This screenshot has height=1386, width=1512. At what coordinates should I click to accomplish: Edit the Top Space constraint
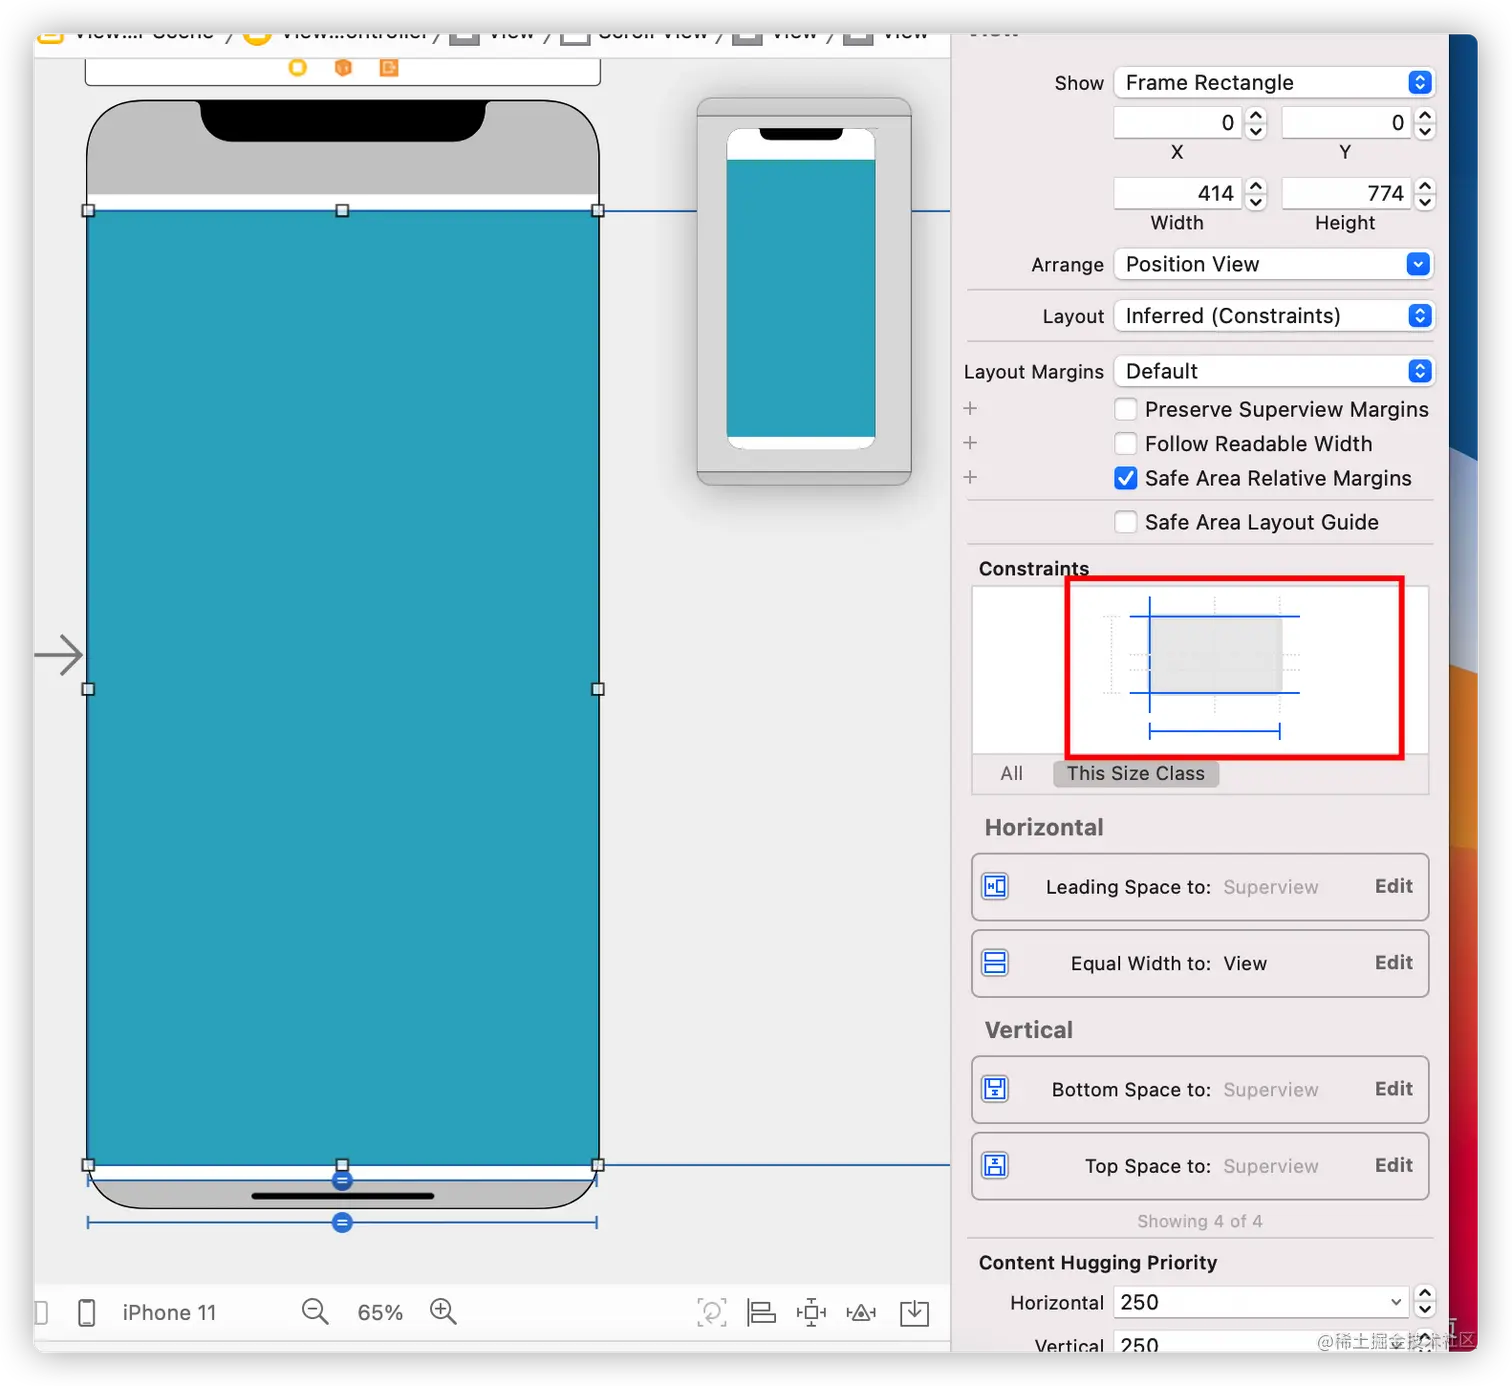coord(1393,1165)
